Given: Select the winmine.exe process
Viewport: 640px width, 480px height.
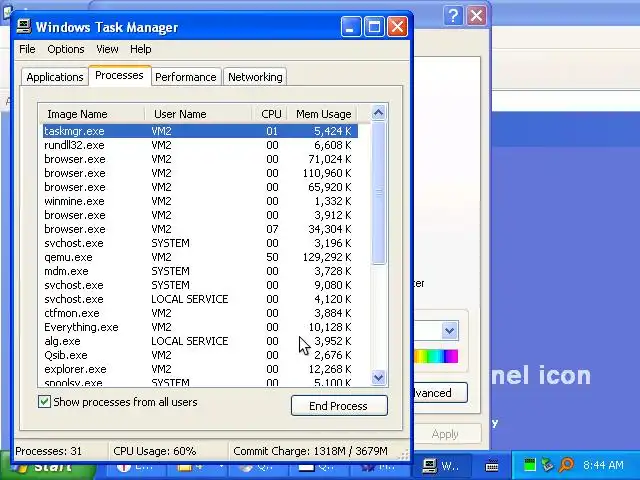Looking at the screenshot, I should pos(200,201).
